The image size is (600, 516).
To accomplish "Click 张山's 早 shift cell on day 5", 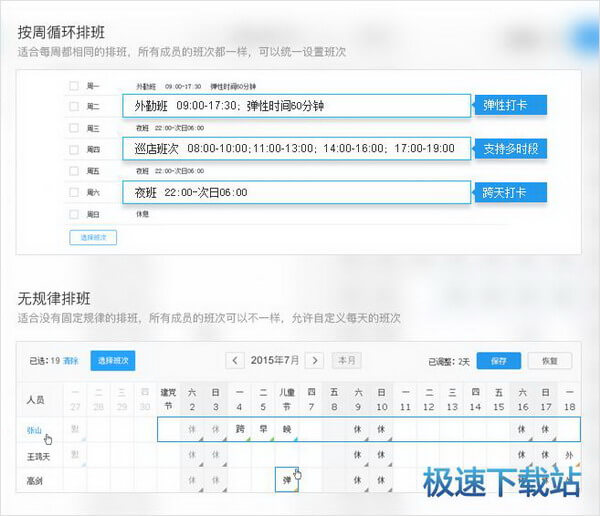I will coord(263,429).
